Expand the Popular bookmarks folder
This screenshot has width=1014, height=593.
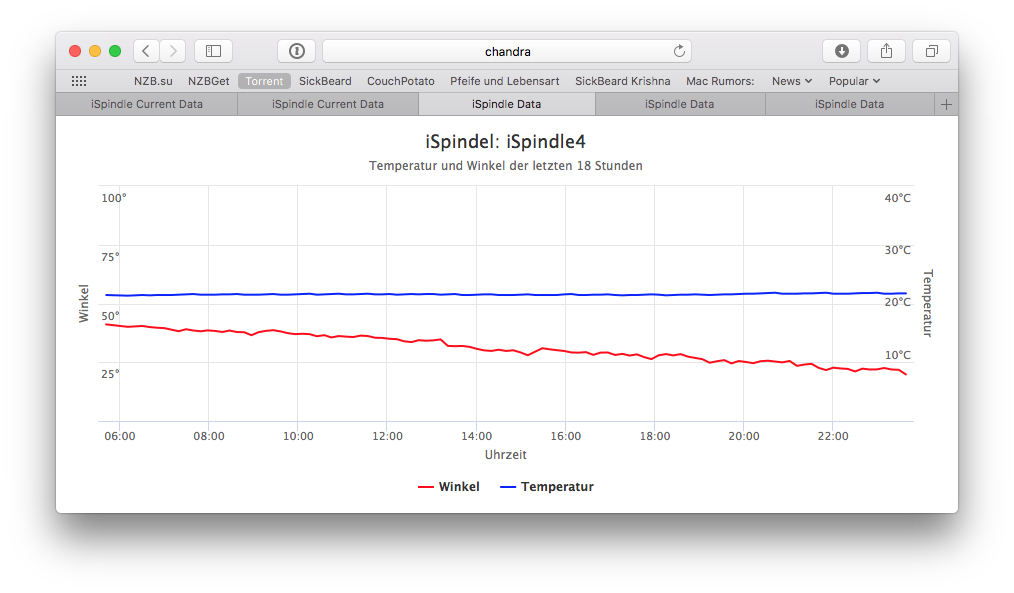point(854,81)
